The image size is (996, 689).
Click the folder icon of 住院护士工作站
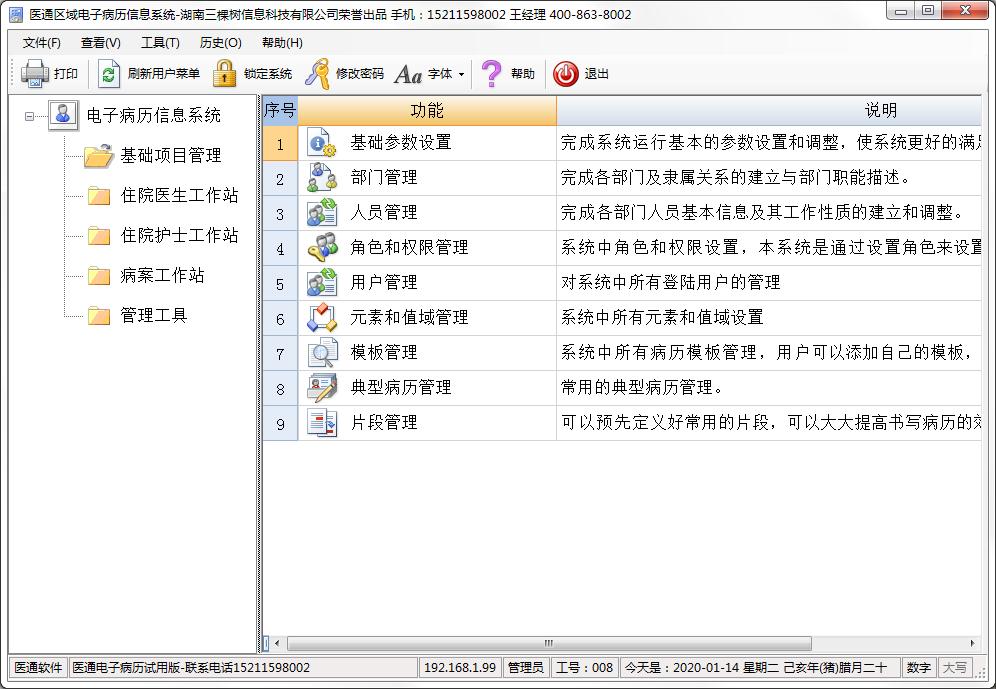point(99,236)
